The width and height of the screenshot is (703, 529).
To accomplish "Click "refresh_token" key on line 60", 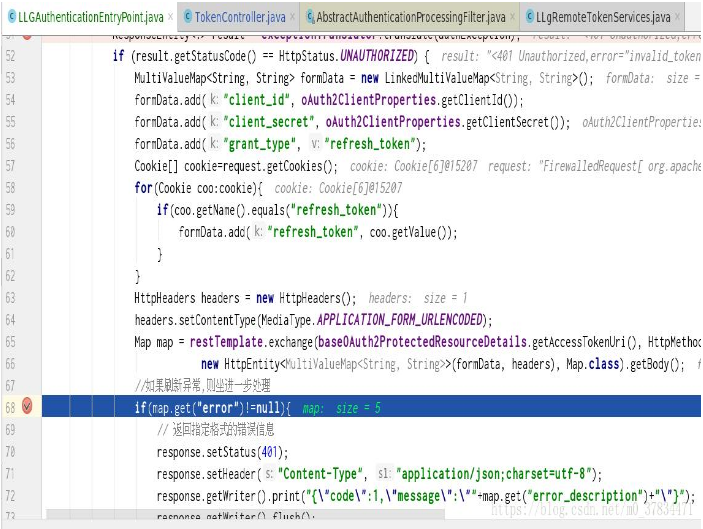I will (312, 232).
